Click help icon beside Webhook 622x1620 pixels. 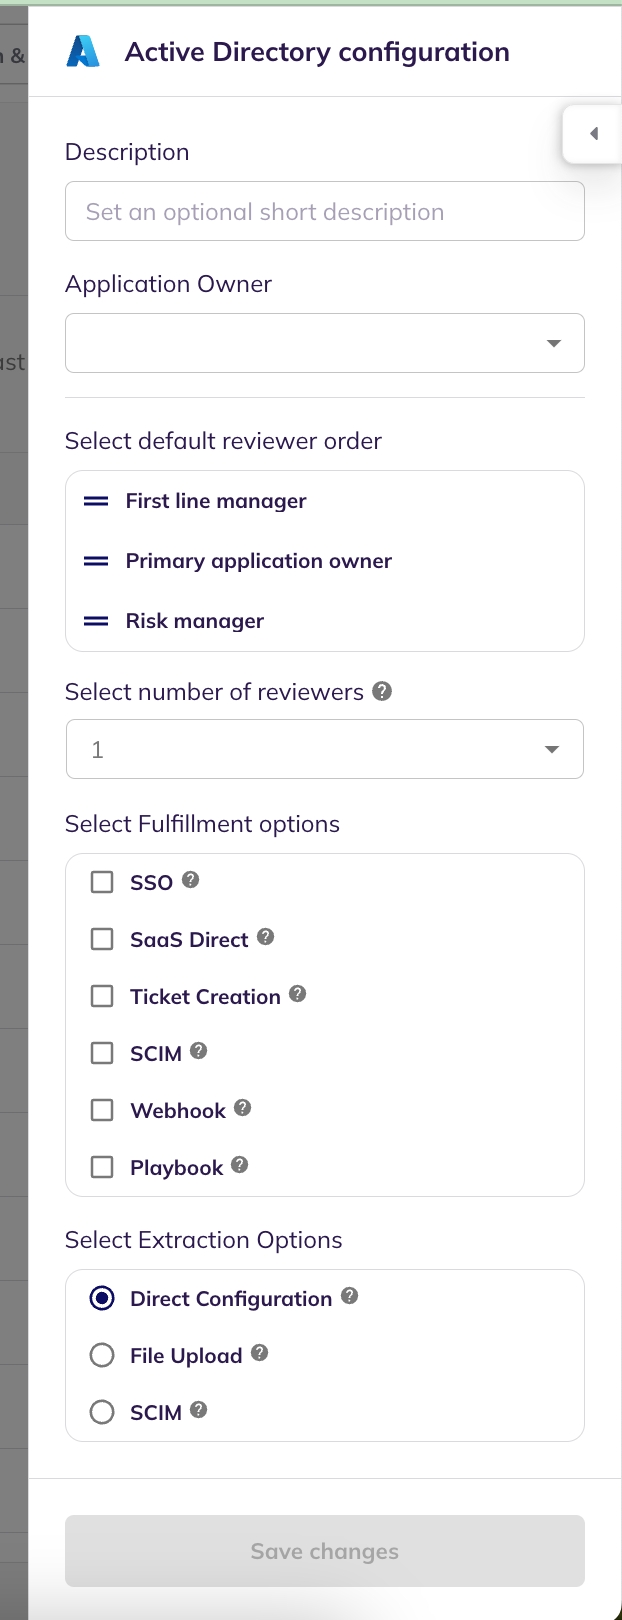(243, 1108)
